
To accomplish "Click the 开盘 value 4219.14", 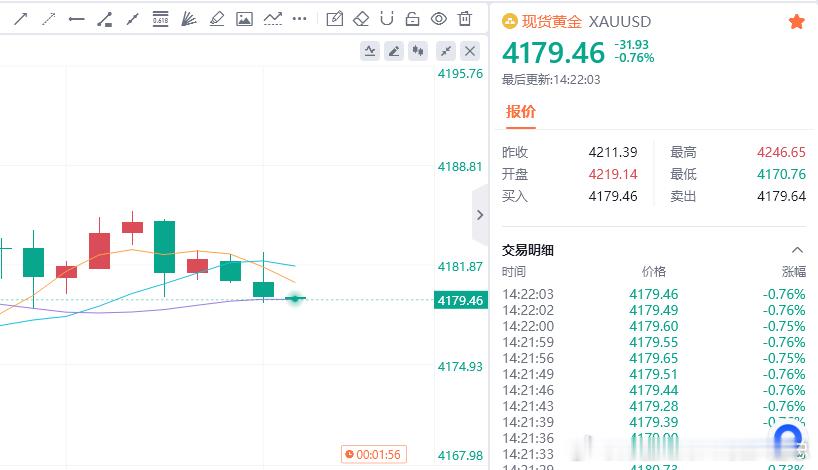I will pyautogui.click(x=613, y=174).
